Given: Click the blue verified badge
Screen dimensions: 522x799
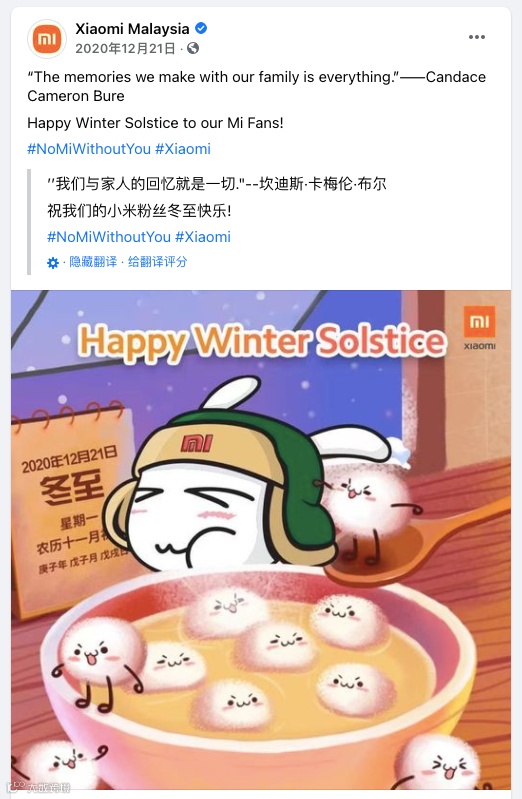Looking at the screenshot, I should [201, 28].
